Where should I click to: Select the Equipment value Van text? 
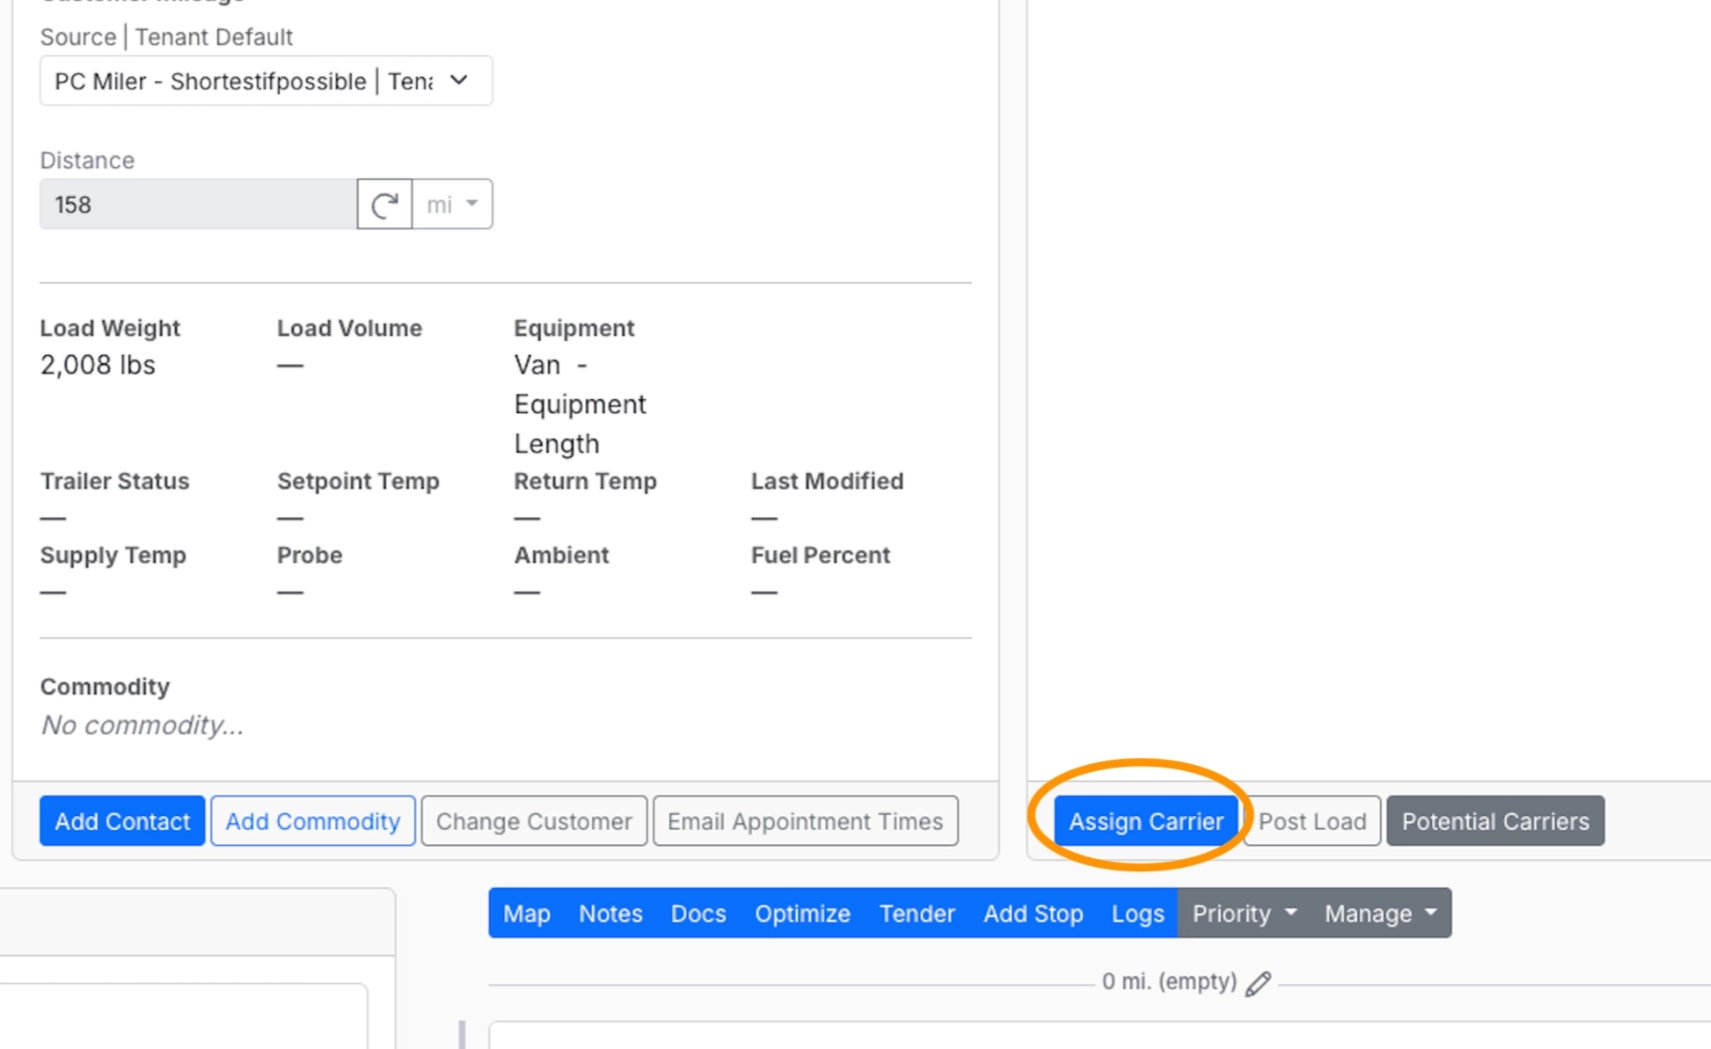(537, 365)
